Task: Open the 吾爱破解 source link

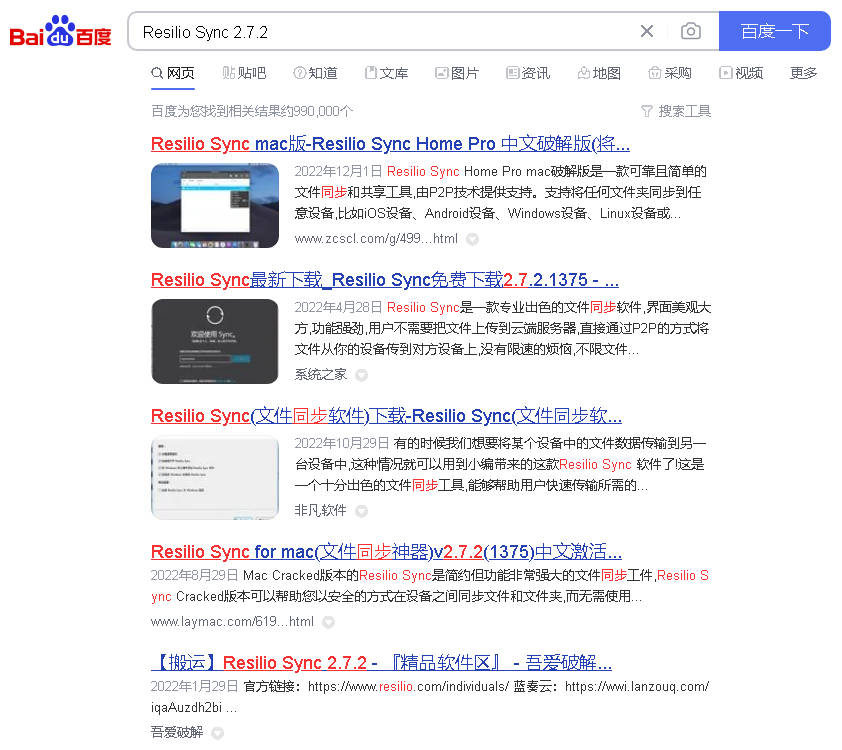Action: [177, 732]
